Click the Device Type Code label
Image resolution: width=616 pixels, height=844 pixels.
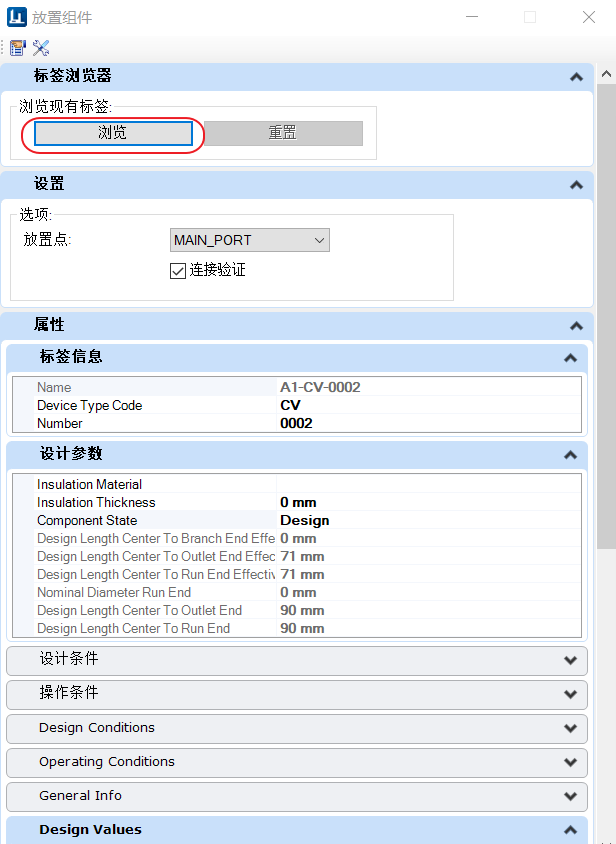[90, 405]
